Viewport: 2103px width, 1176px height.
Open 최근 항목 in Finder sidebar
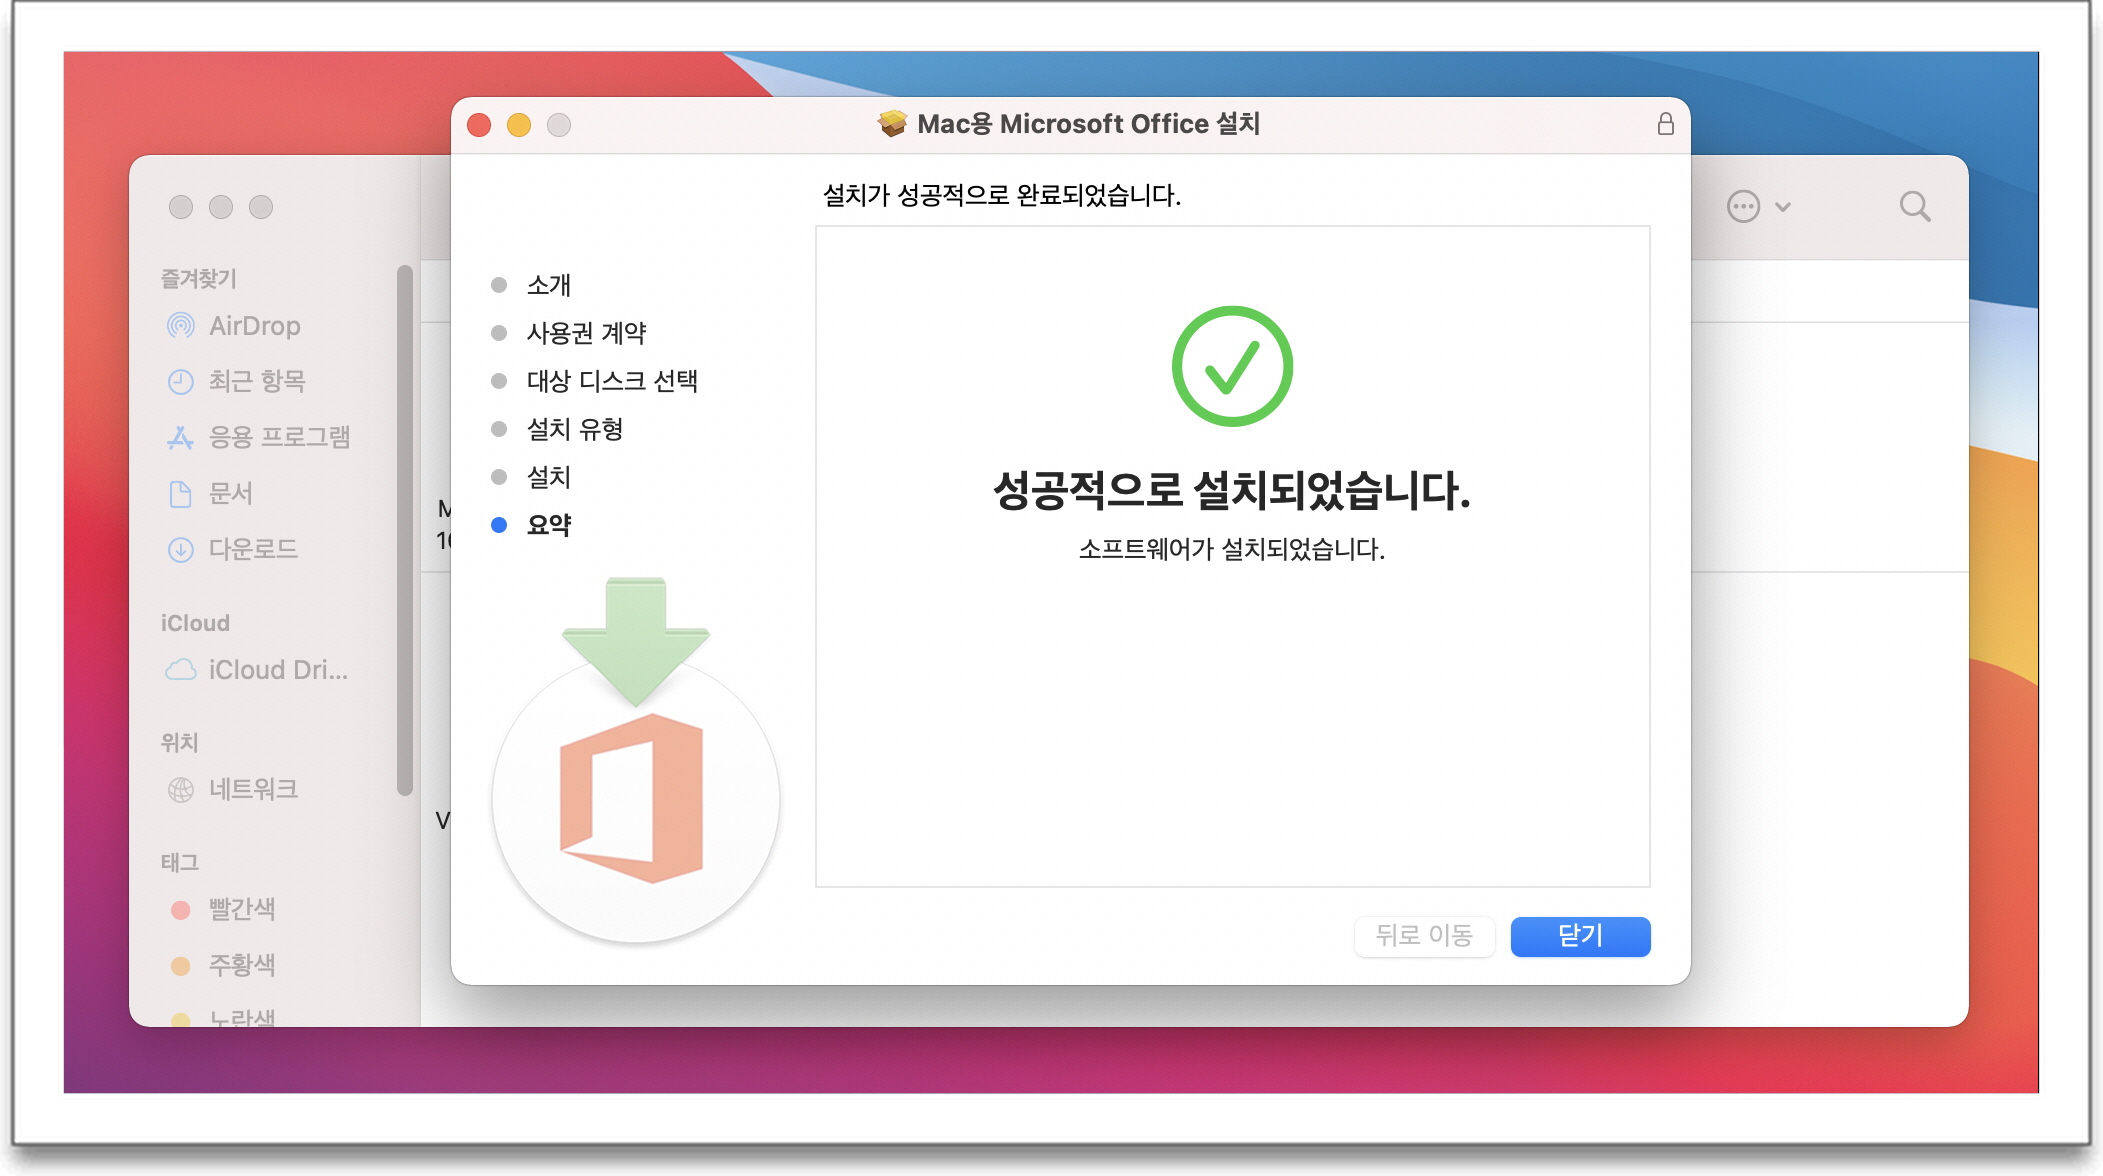[x=257, y=381]
